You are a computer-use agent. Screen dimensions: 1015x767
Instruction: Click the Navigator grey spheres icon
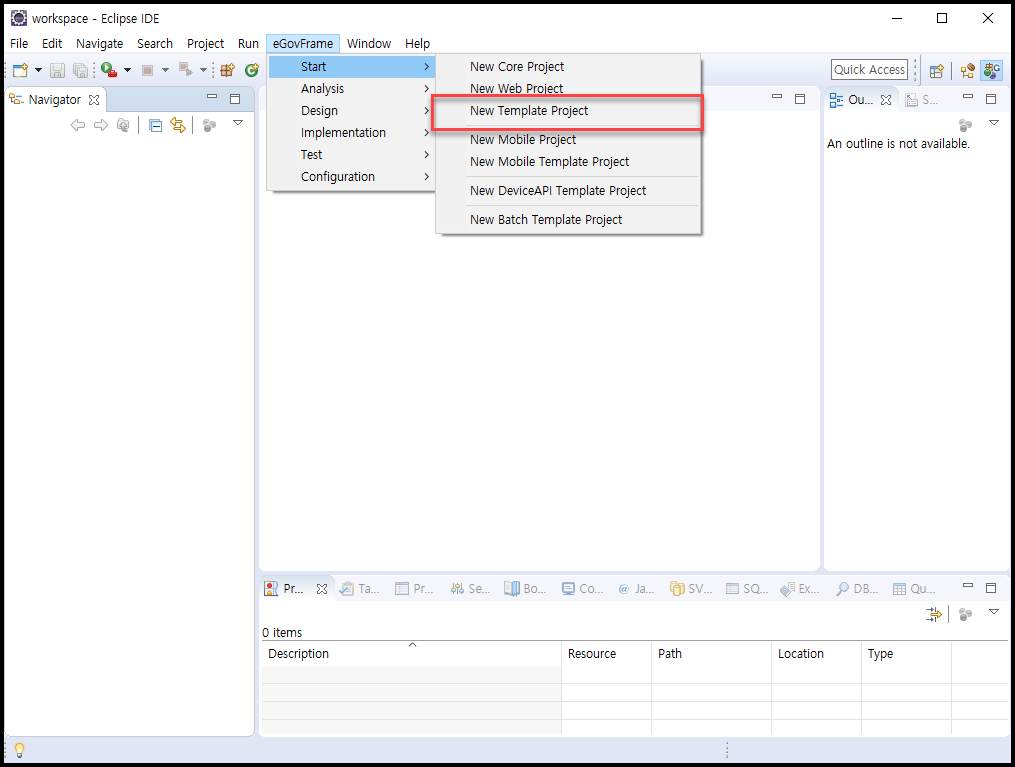(209, 125)
